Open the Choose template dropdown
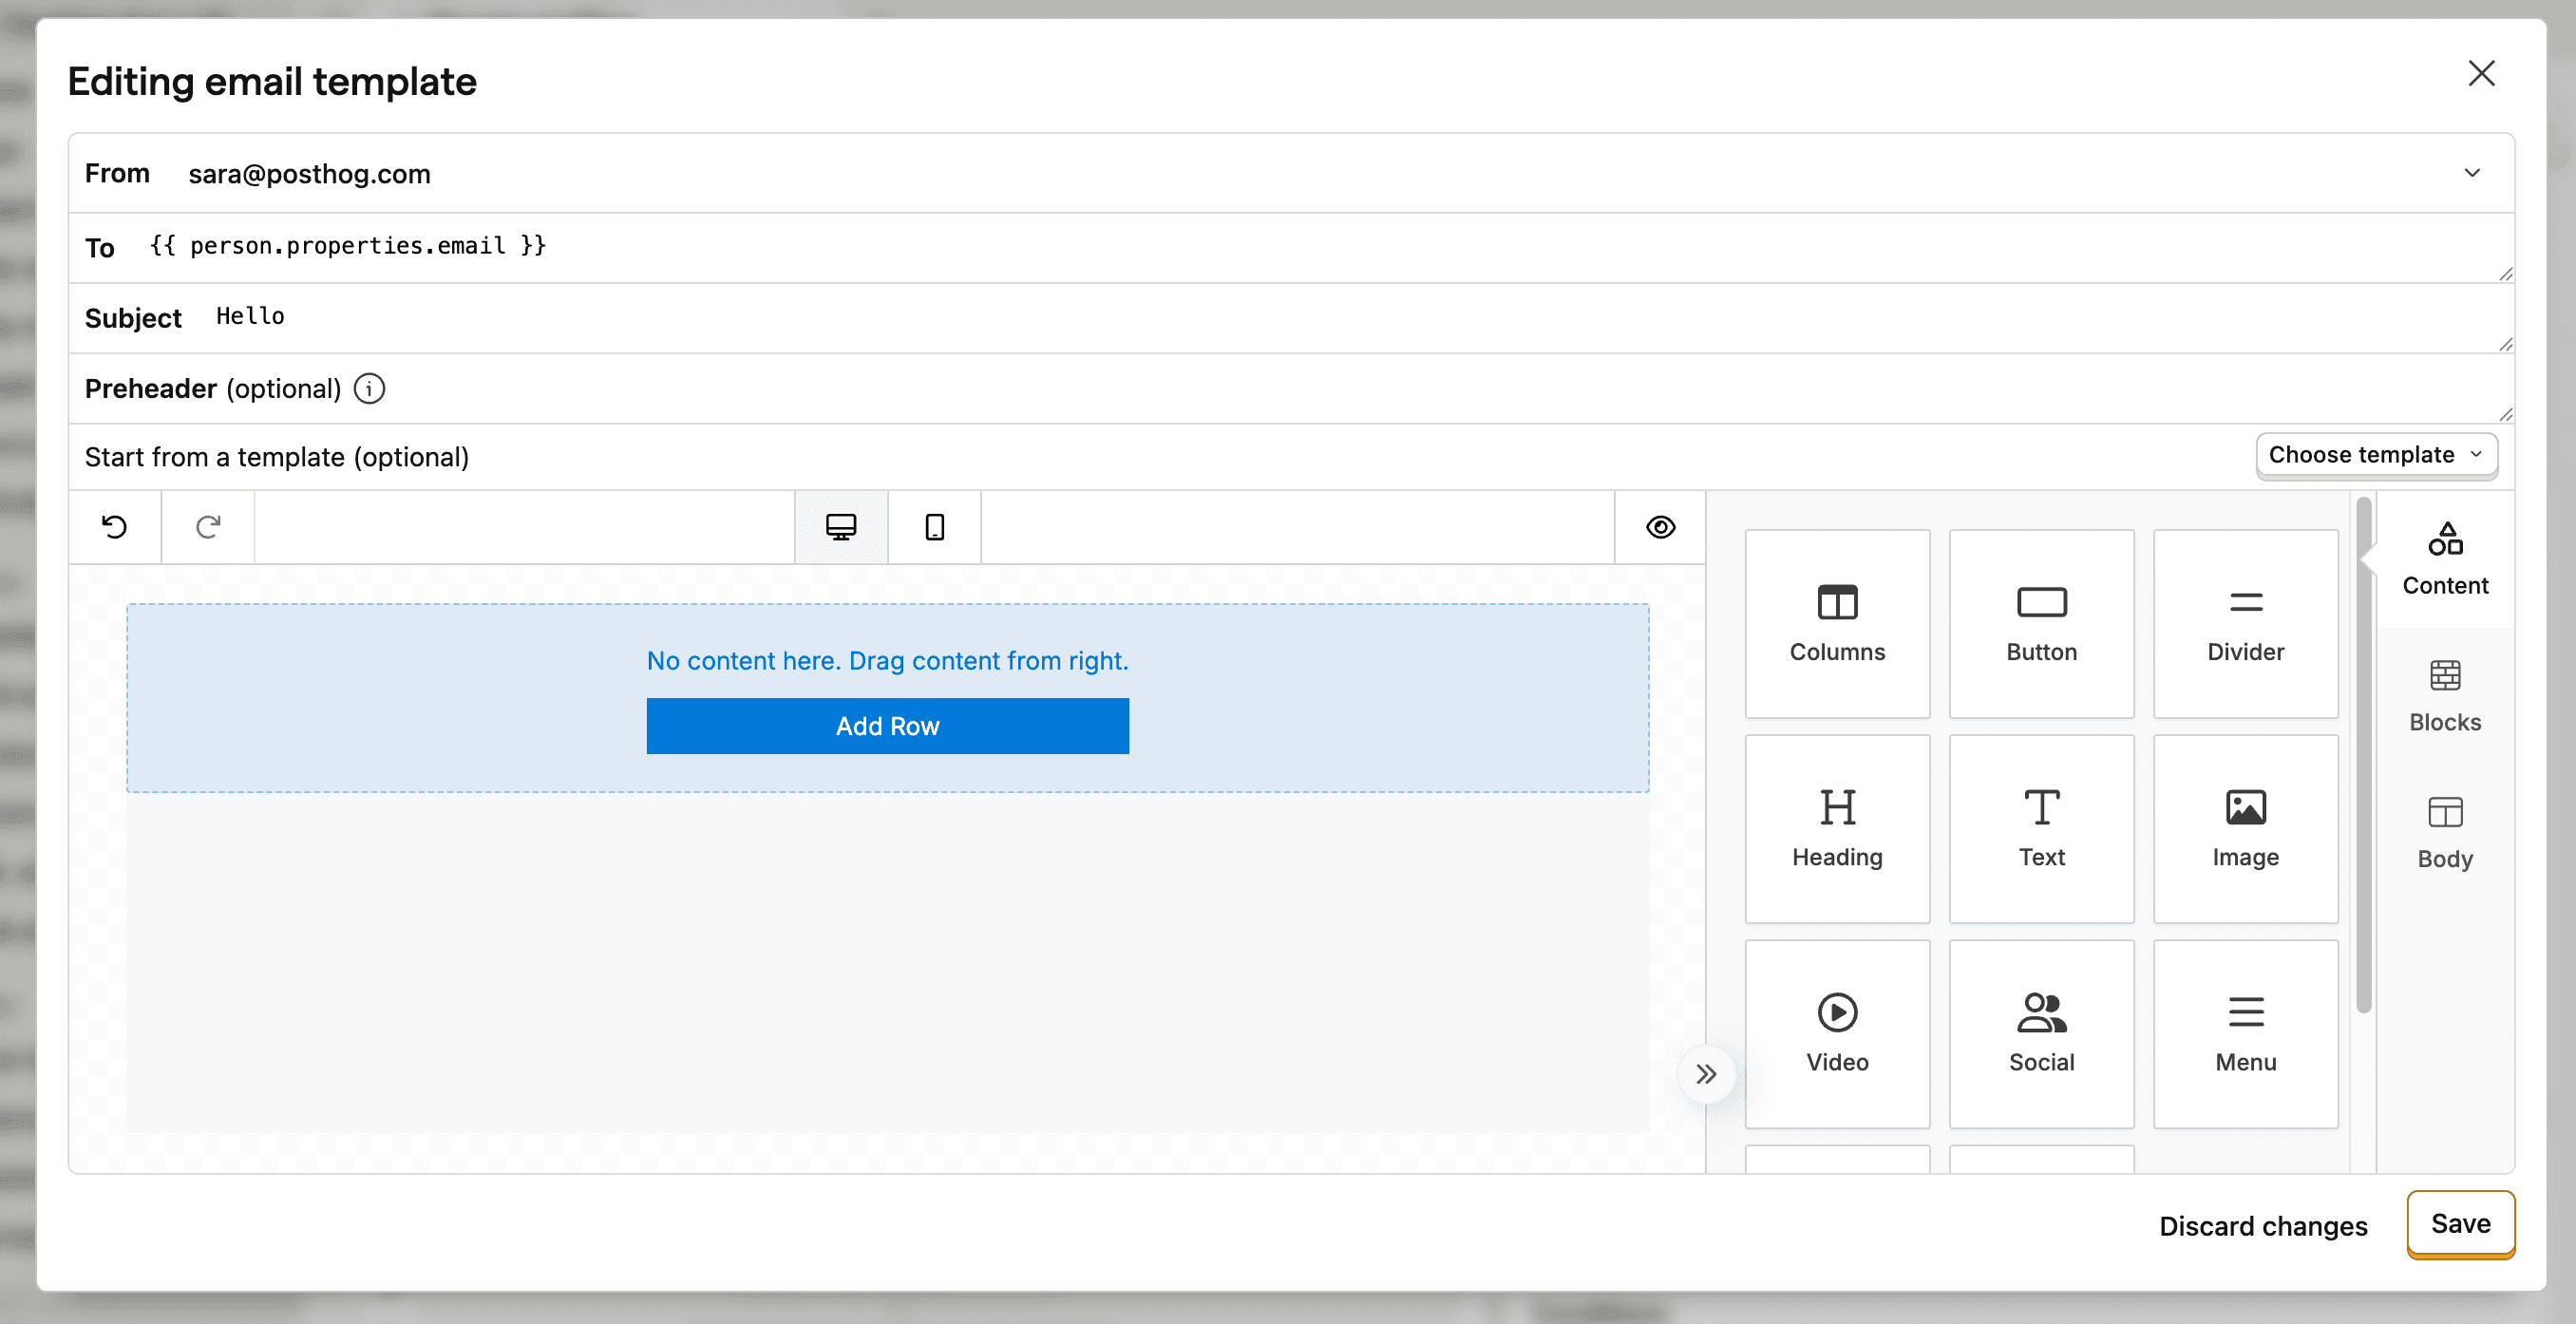Screen dimensions: 2576x1324 click(x=2374, y=455)
